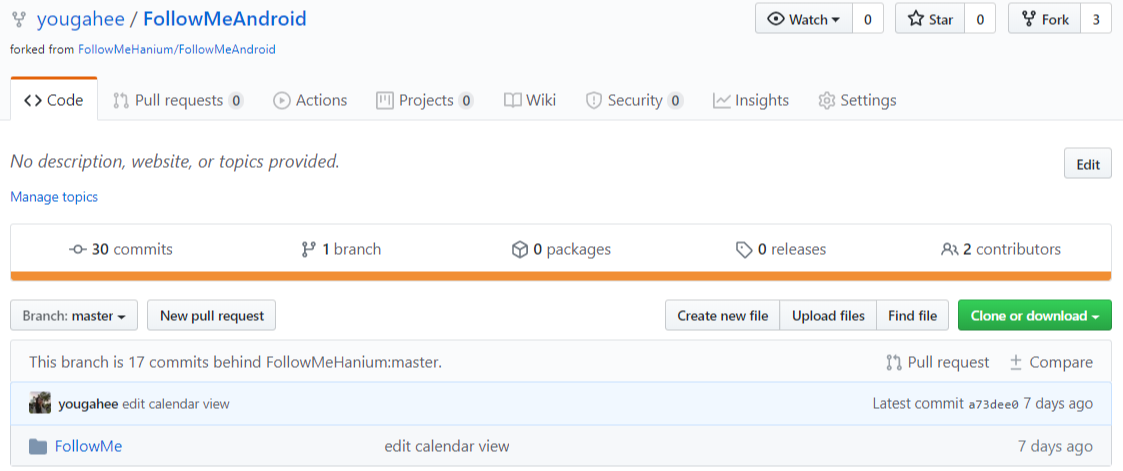Open the FollowMe row commit message link

click(447, 447)
